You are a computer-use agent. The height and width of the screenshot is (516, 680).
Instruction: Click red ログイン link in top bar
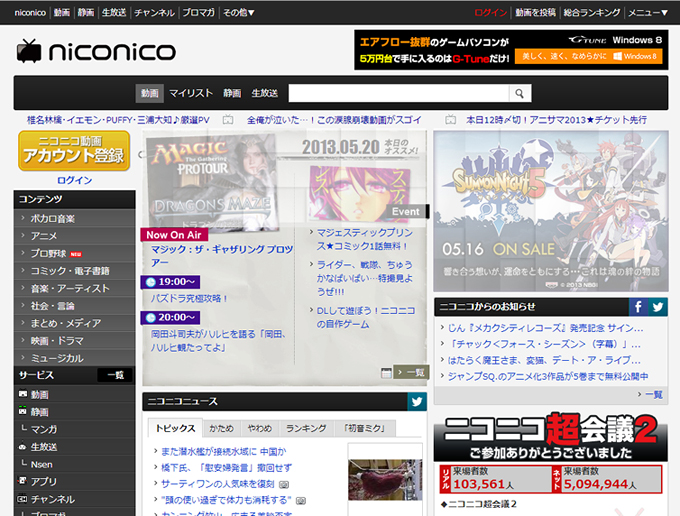[490, 13]
